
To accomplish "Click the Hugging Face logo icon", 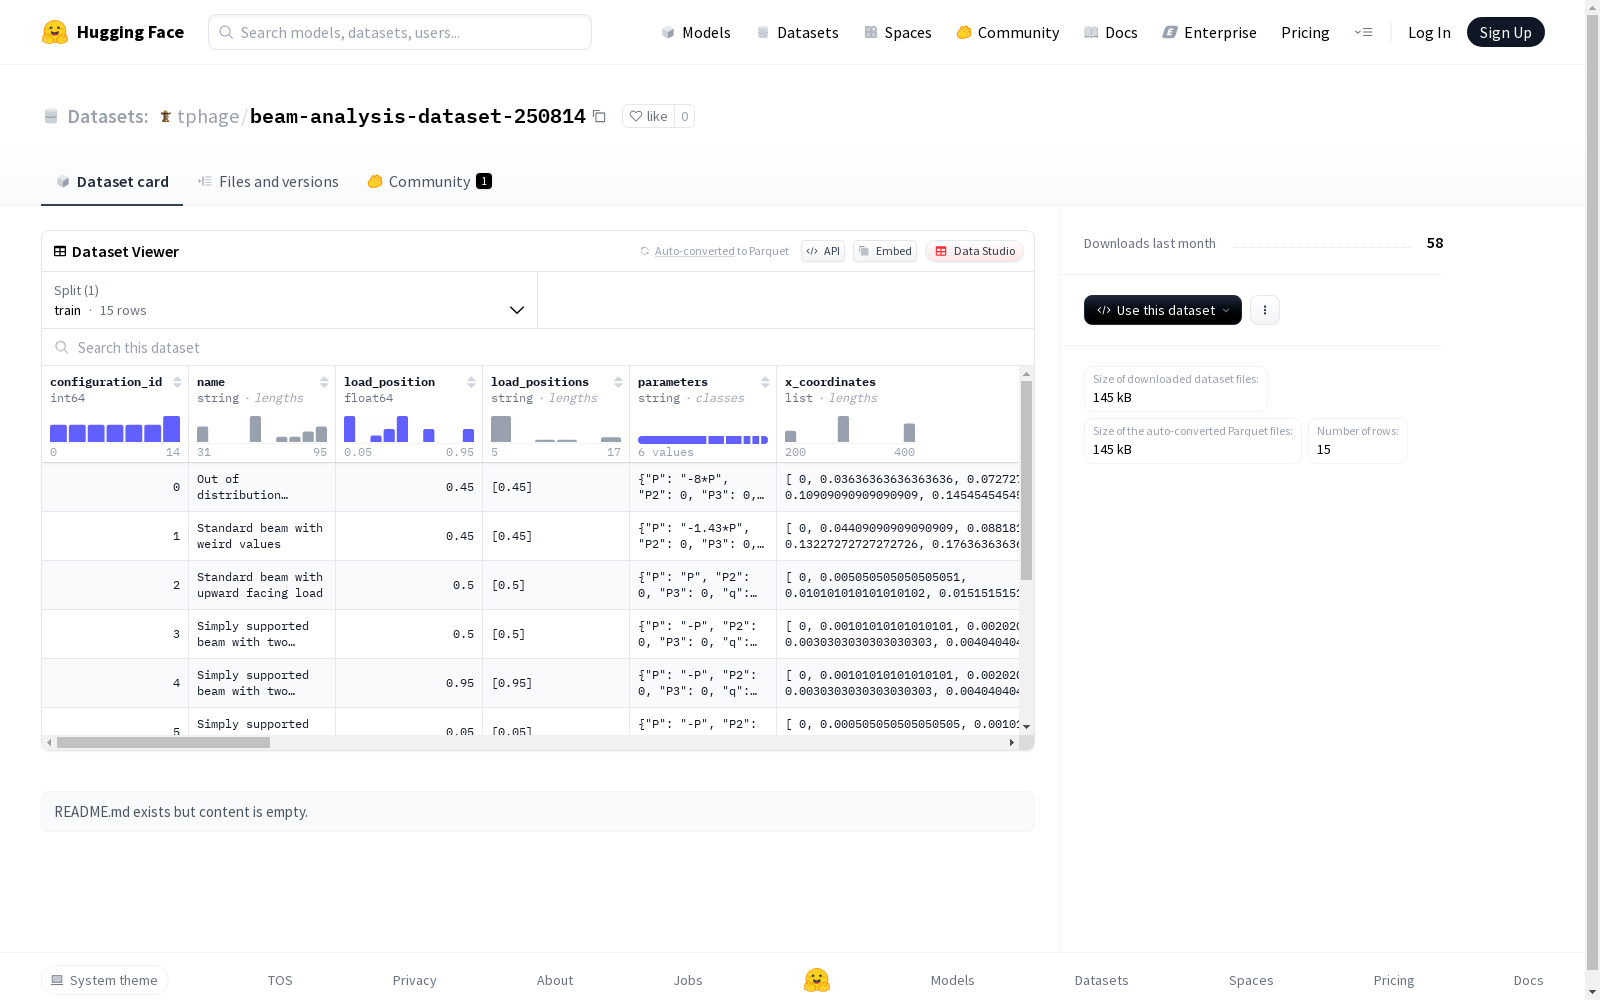I will [x=55, y=32].
